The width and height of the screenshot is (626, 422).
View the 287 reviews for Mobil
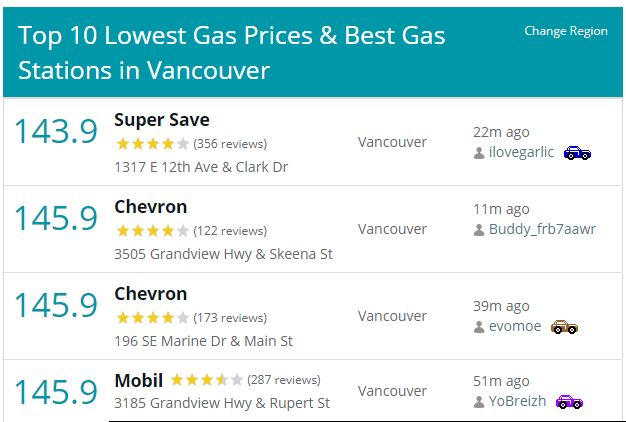click(284, 381)
